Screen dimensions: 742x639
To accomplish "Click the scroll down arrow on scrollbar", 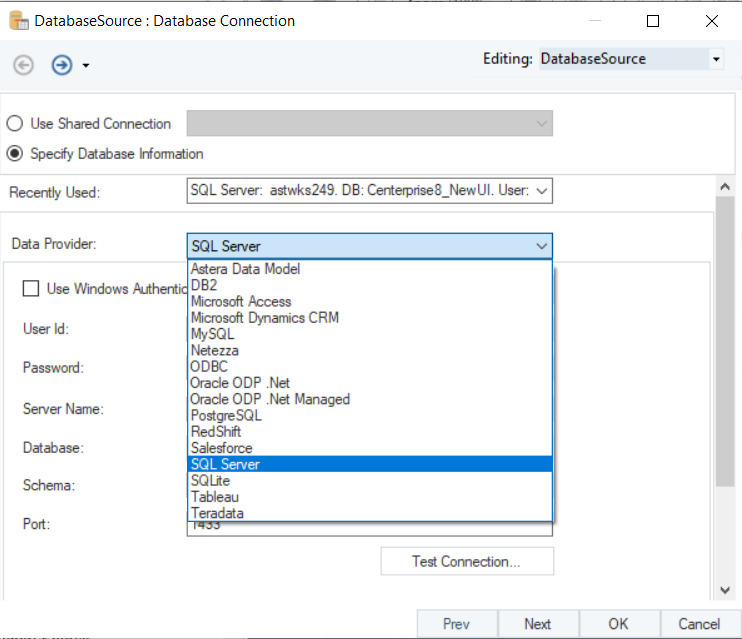I will click(x=725, y=590).
